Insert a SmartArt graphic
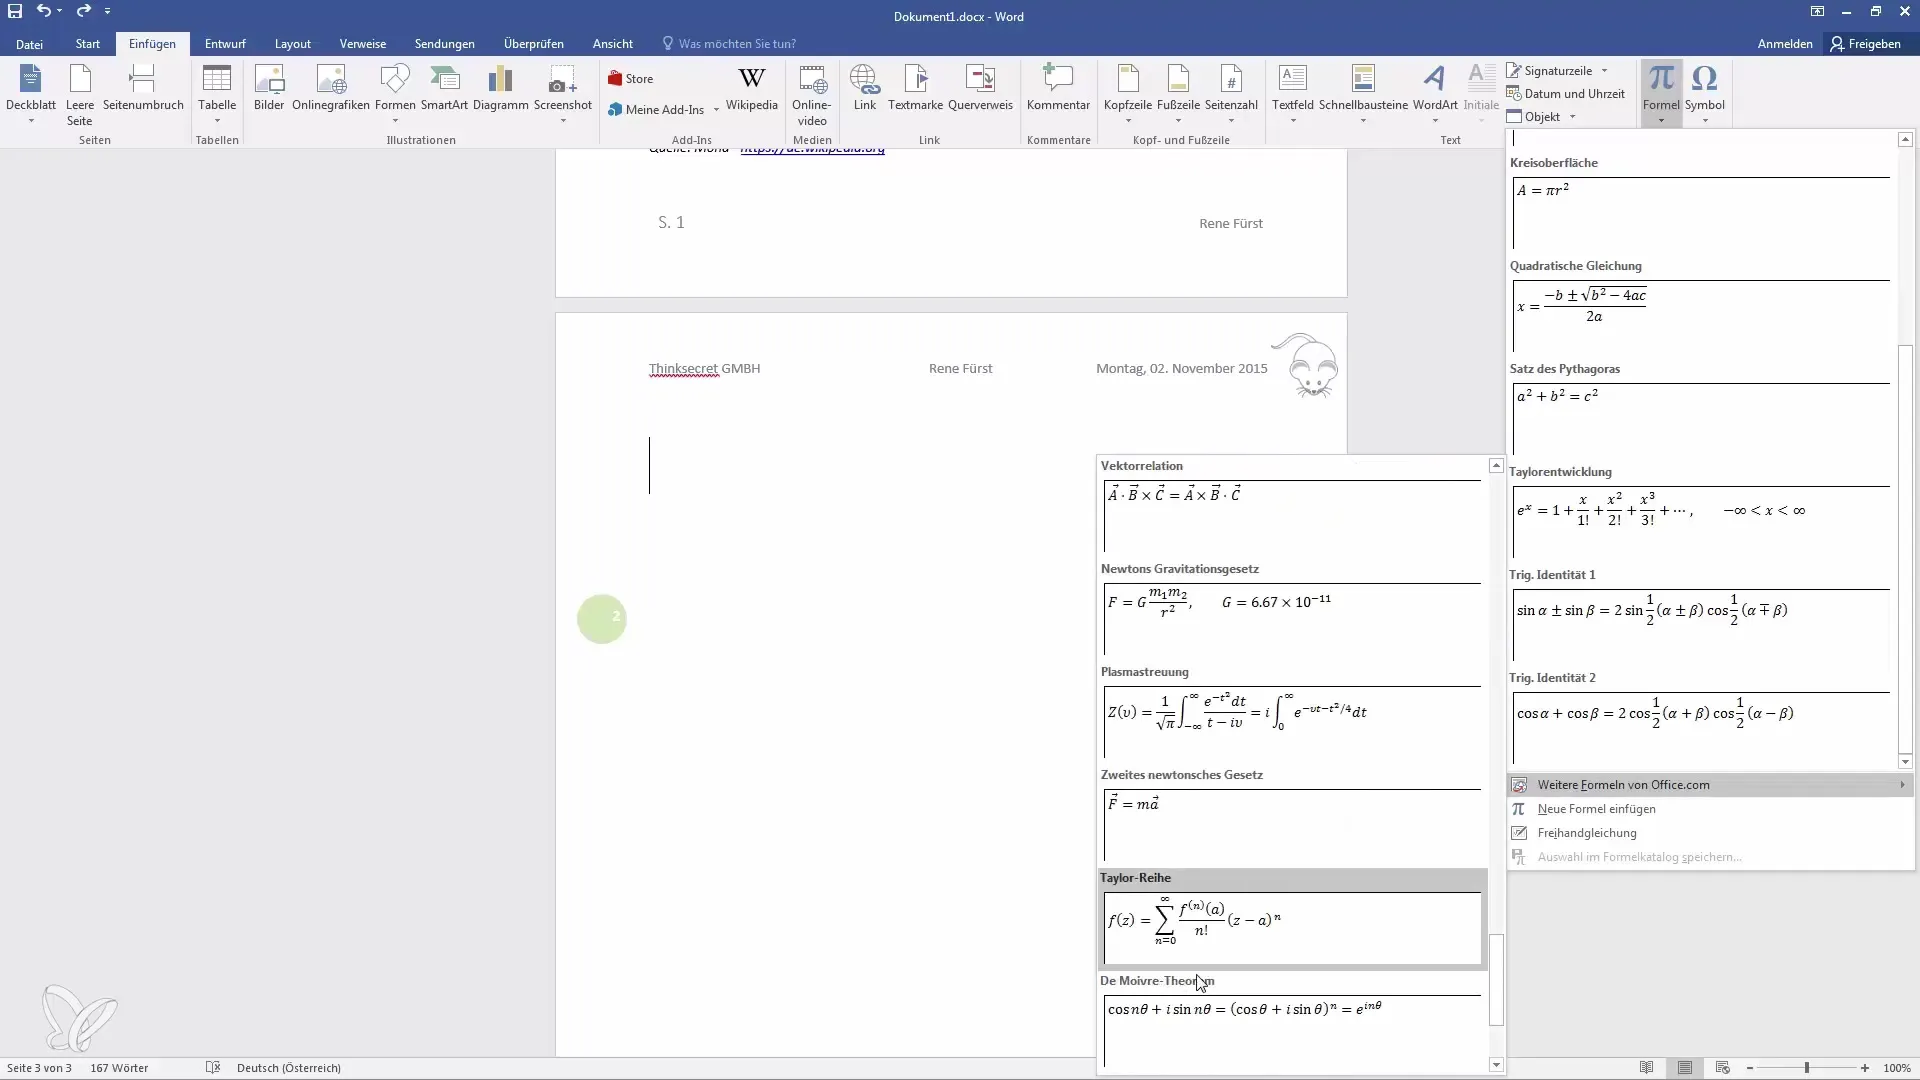Screen dimensions: 1920x1080 click(444, 88)
